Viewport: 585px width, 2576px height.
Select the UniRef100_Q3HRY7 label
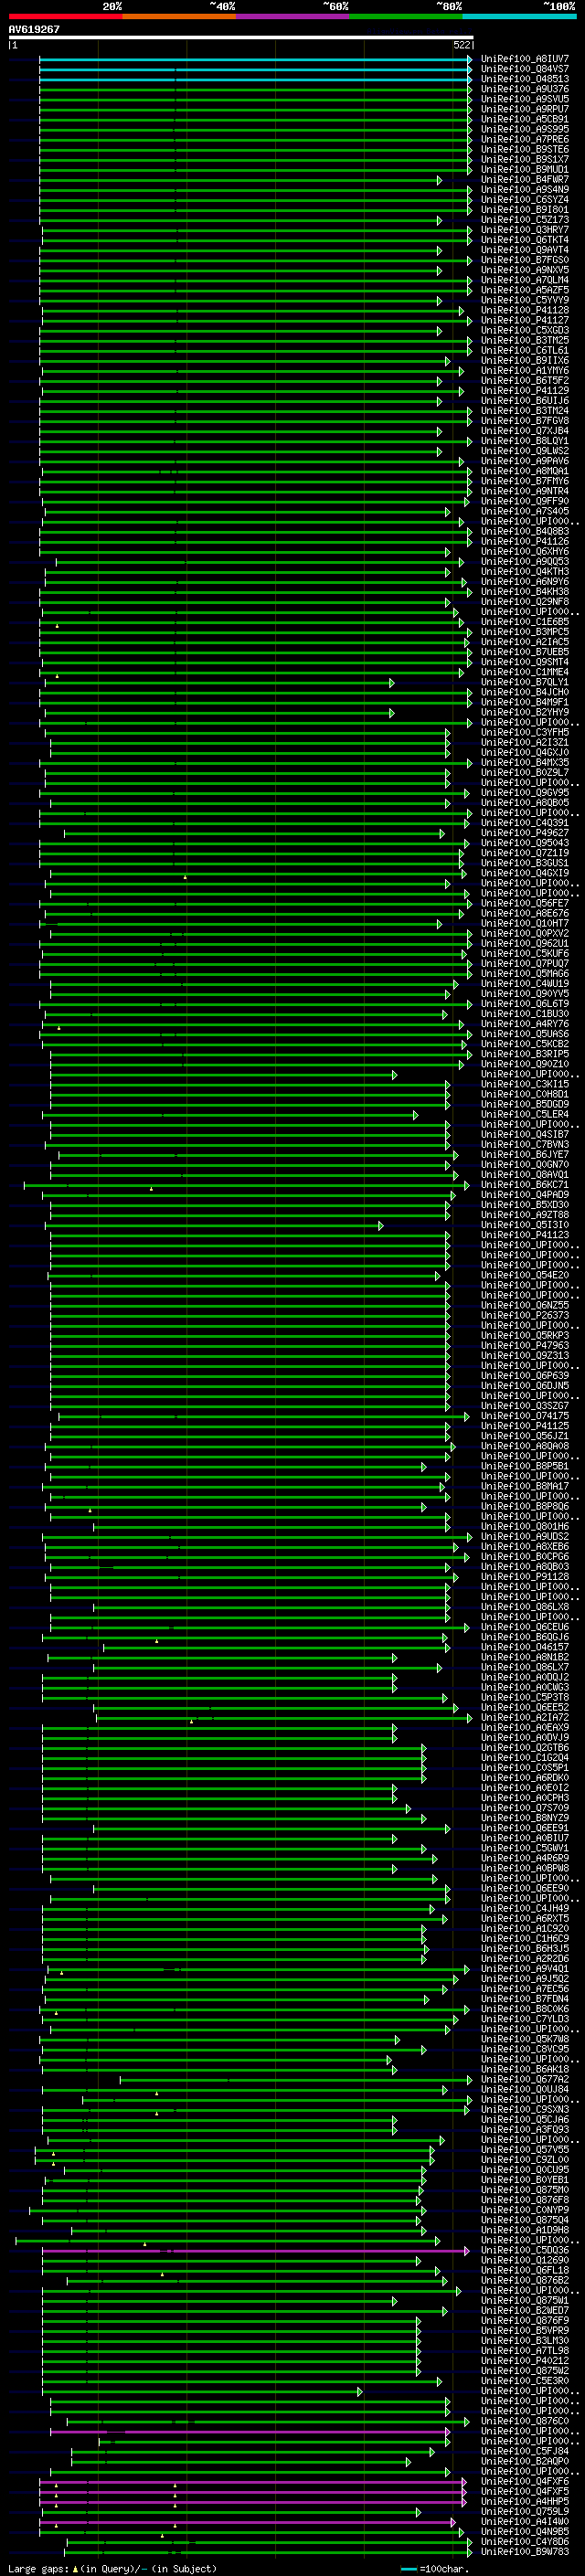(525, 229)
